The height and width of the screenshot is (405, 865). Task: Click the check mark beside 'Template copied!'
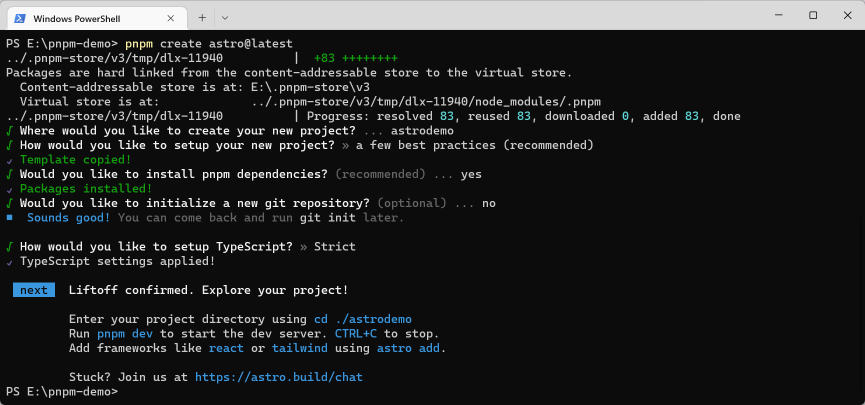(9, 161)
